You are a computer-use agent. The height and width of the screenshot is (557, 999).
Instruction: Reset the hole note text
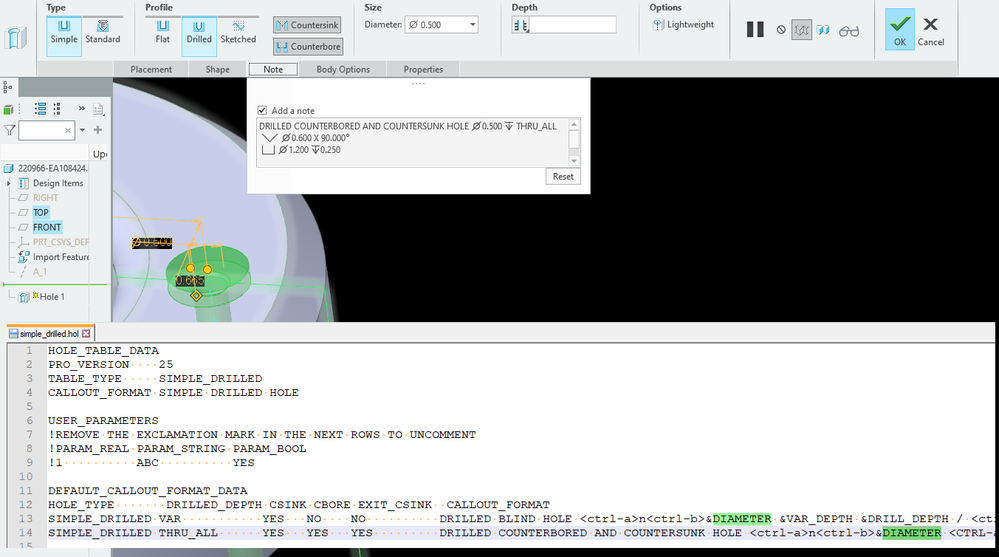pyautogui.click(x=563, y=177)
